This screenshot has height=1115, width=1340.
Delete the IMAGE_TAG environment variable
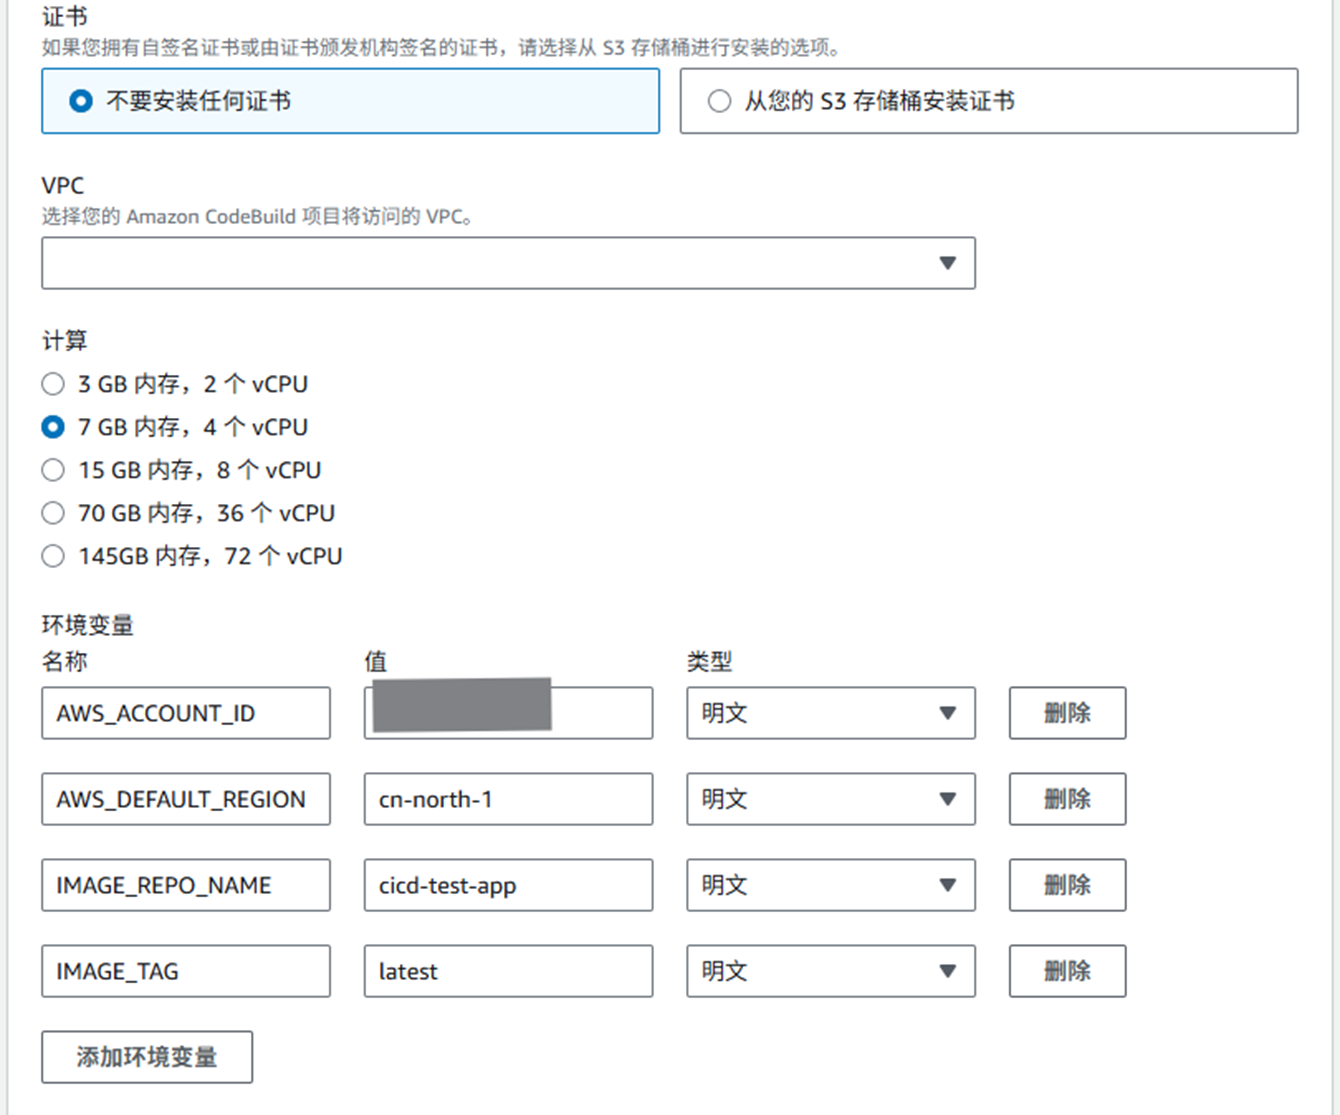click(1067, 971)
